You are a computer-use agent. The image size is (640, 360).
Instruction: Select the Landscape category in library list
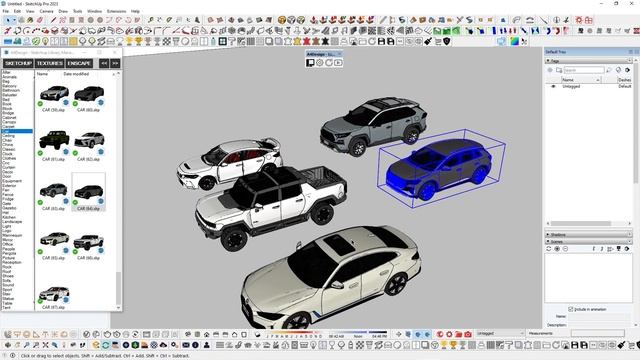coord(12,222)
